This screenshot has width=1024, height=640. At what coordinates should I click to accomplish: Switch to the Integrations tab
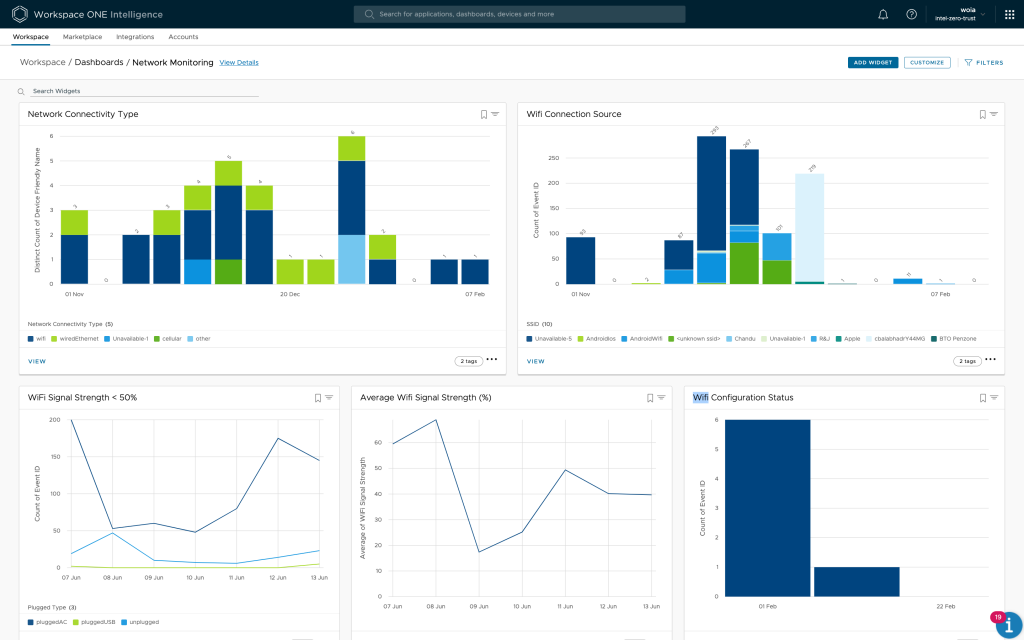click(x=135, y=37)
